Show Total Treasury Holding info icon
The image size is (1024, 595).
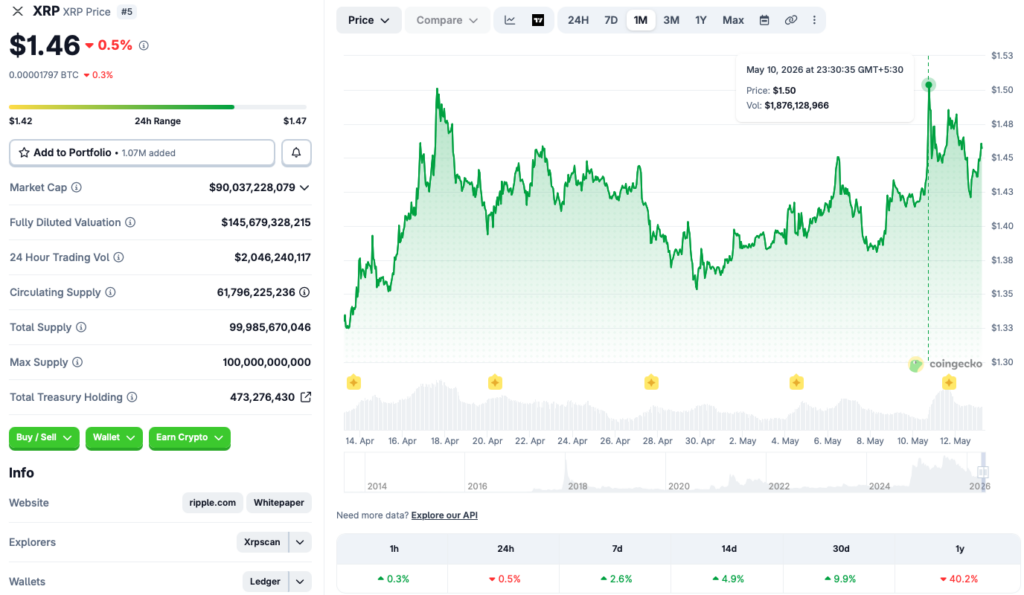coord(132,397)
